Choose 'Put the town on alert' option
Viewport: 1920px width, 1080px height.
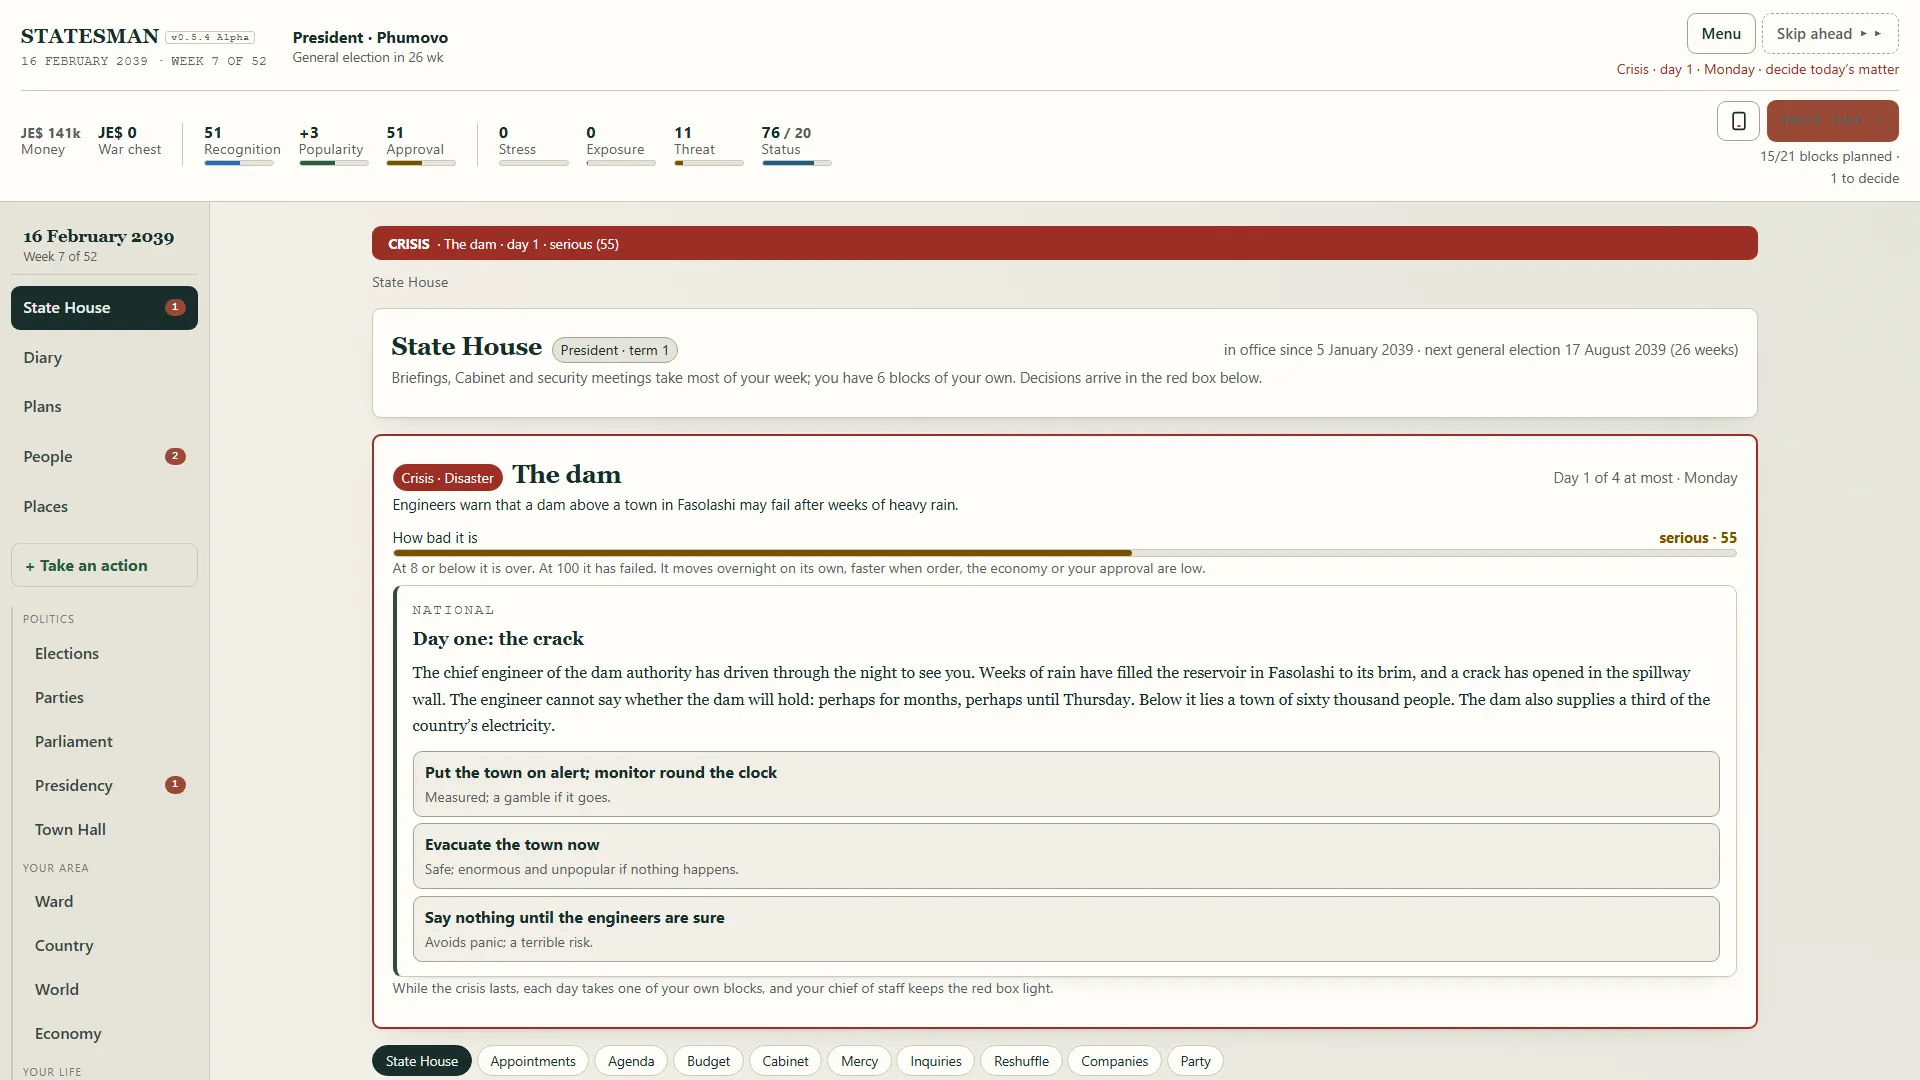coord(1066,784)
